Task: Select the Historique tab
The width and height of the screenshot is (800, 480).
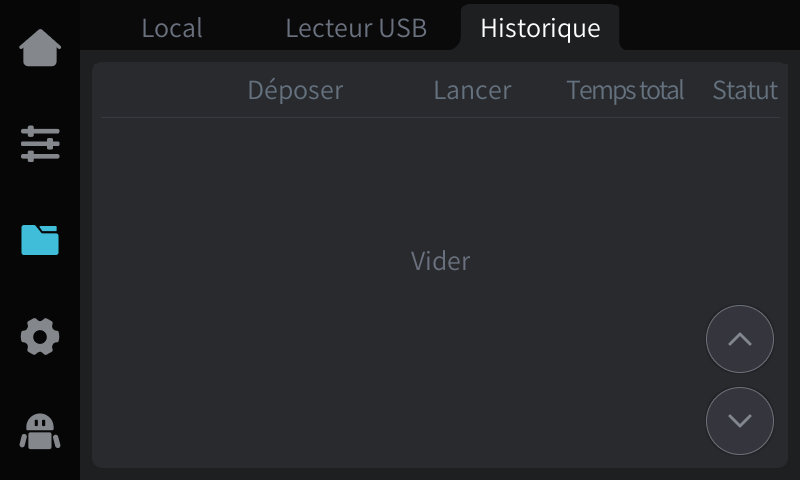Action: click(x=540, y=28)
